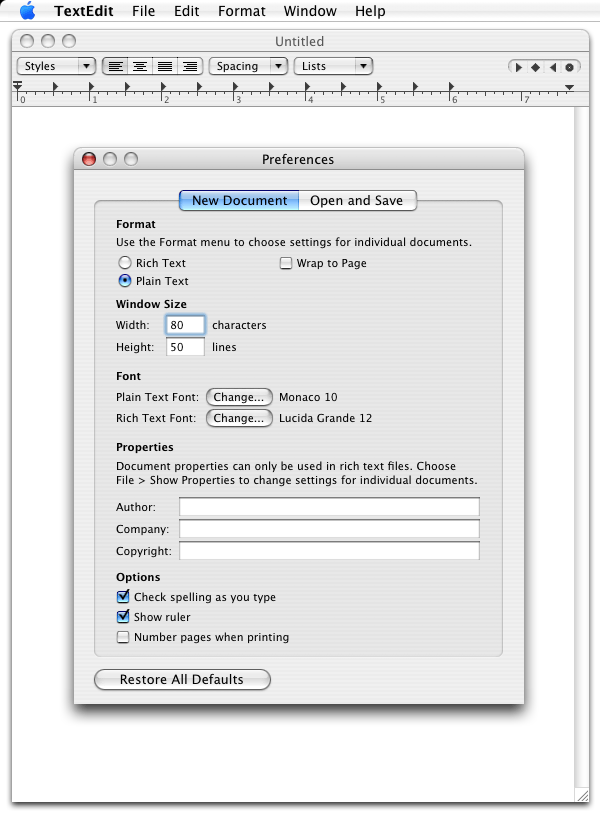Click the ruler tab stop near 1 inch
Viewport: 600px width, 816px height.
[92, 86]
